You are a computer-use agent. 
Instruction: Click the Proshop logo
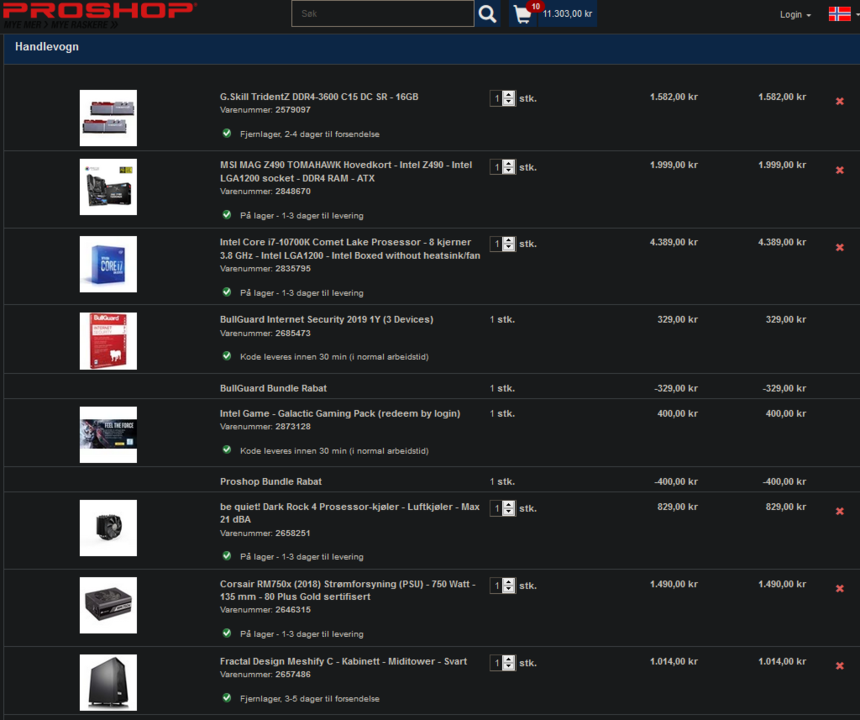pos(100,15)
